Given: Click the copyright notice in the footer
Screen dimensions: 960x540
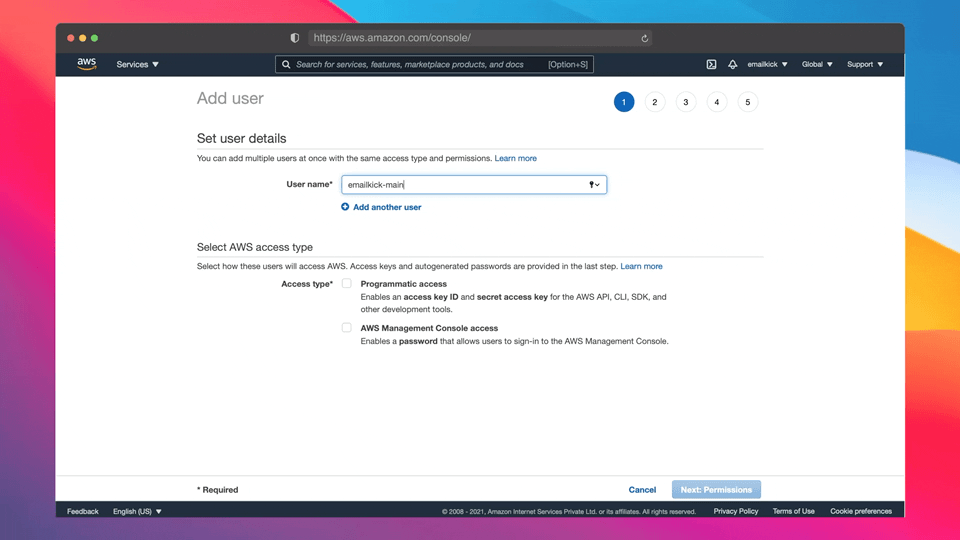Looking at the screenshot, I should [569, 511].
